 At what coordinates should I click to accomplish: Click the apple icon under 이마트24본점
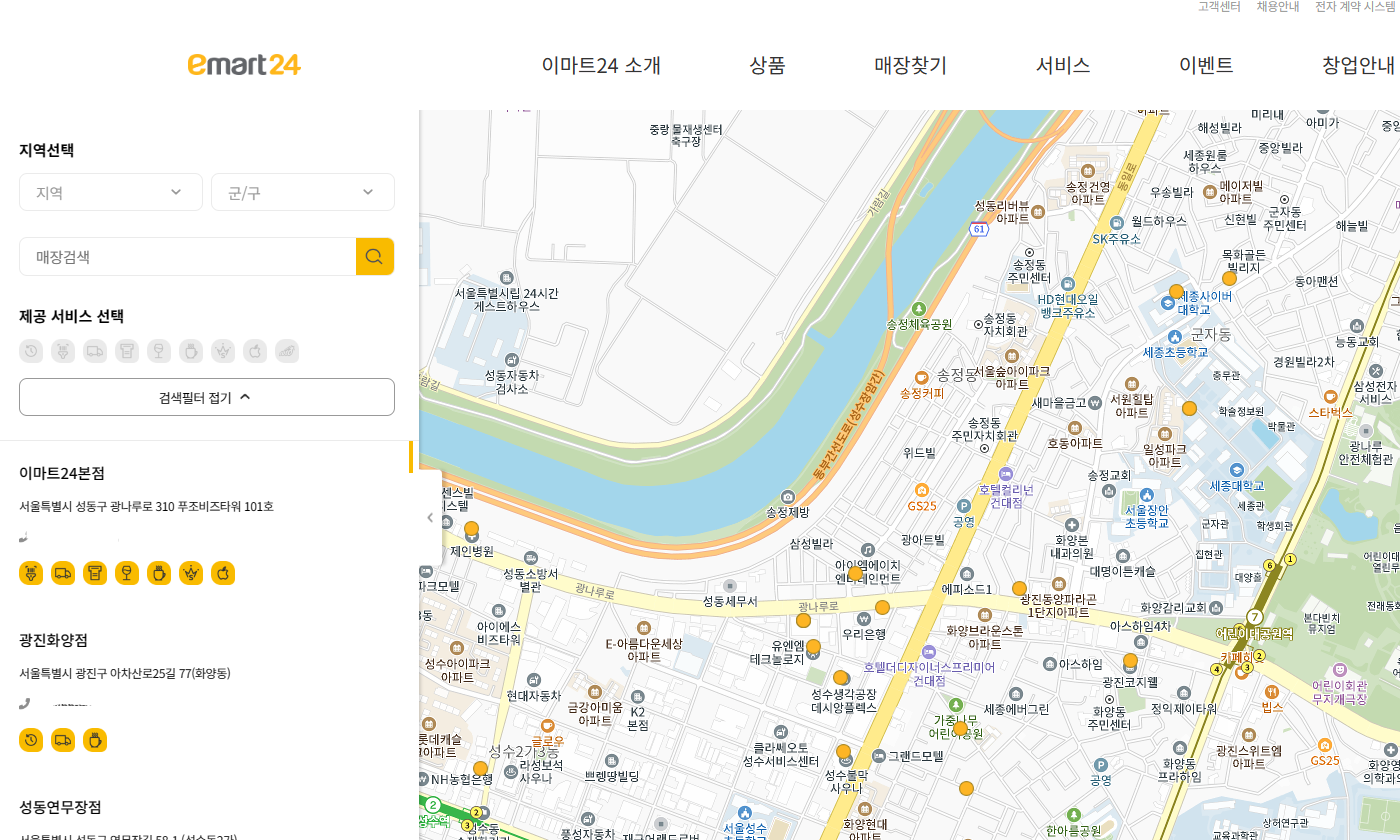[223, 573]
